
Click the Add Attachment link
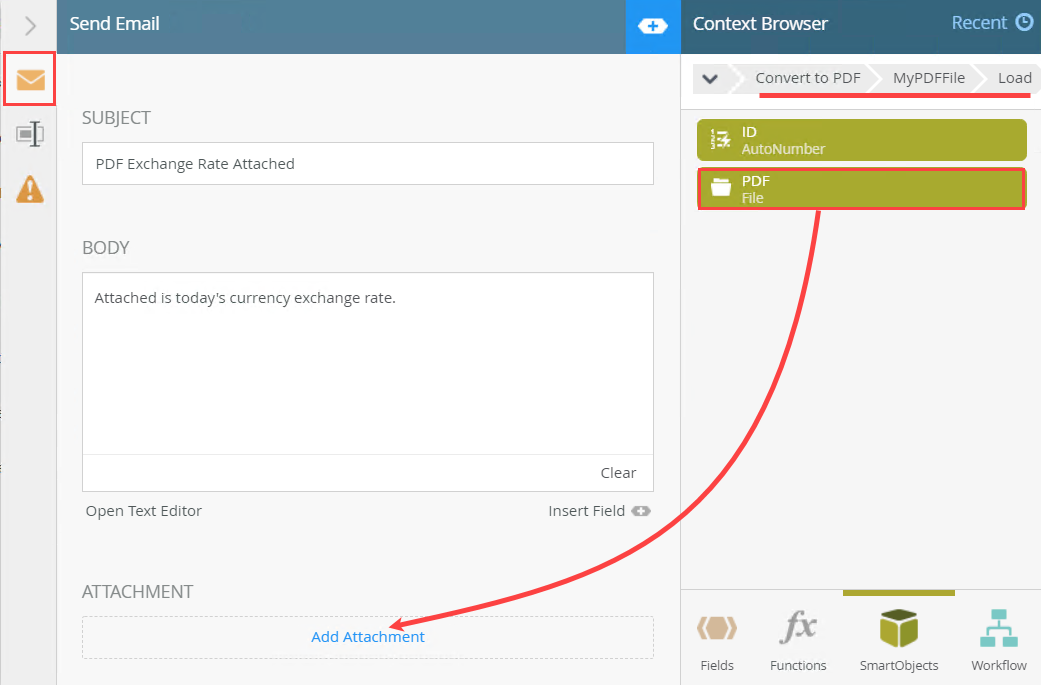point(368,637)
